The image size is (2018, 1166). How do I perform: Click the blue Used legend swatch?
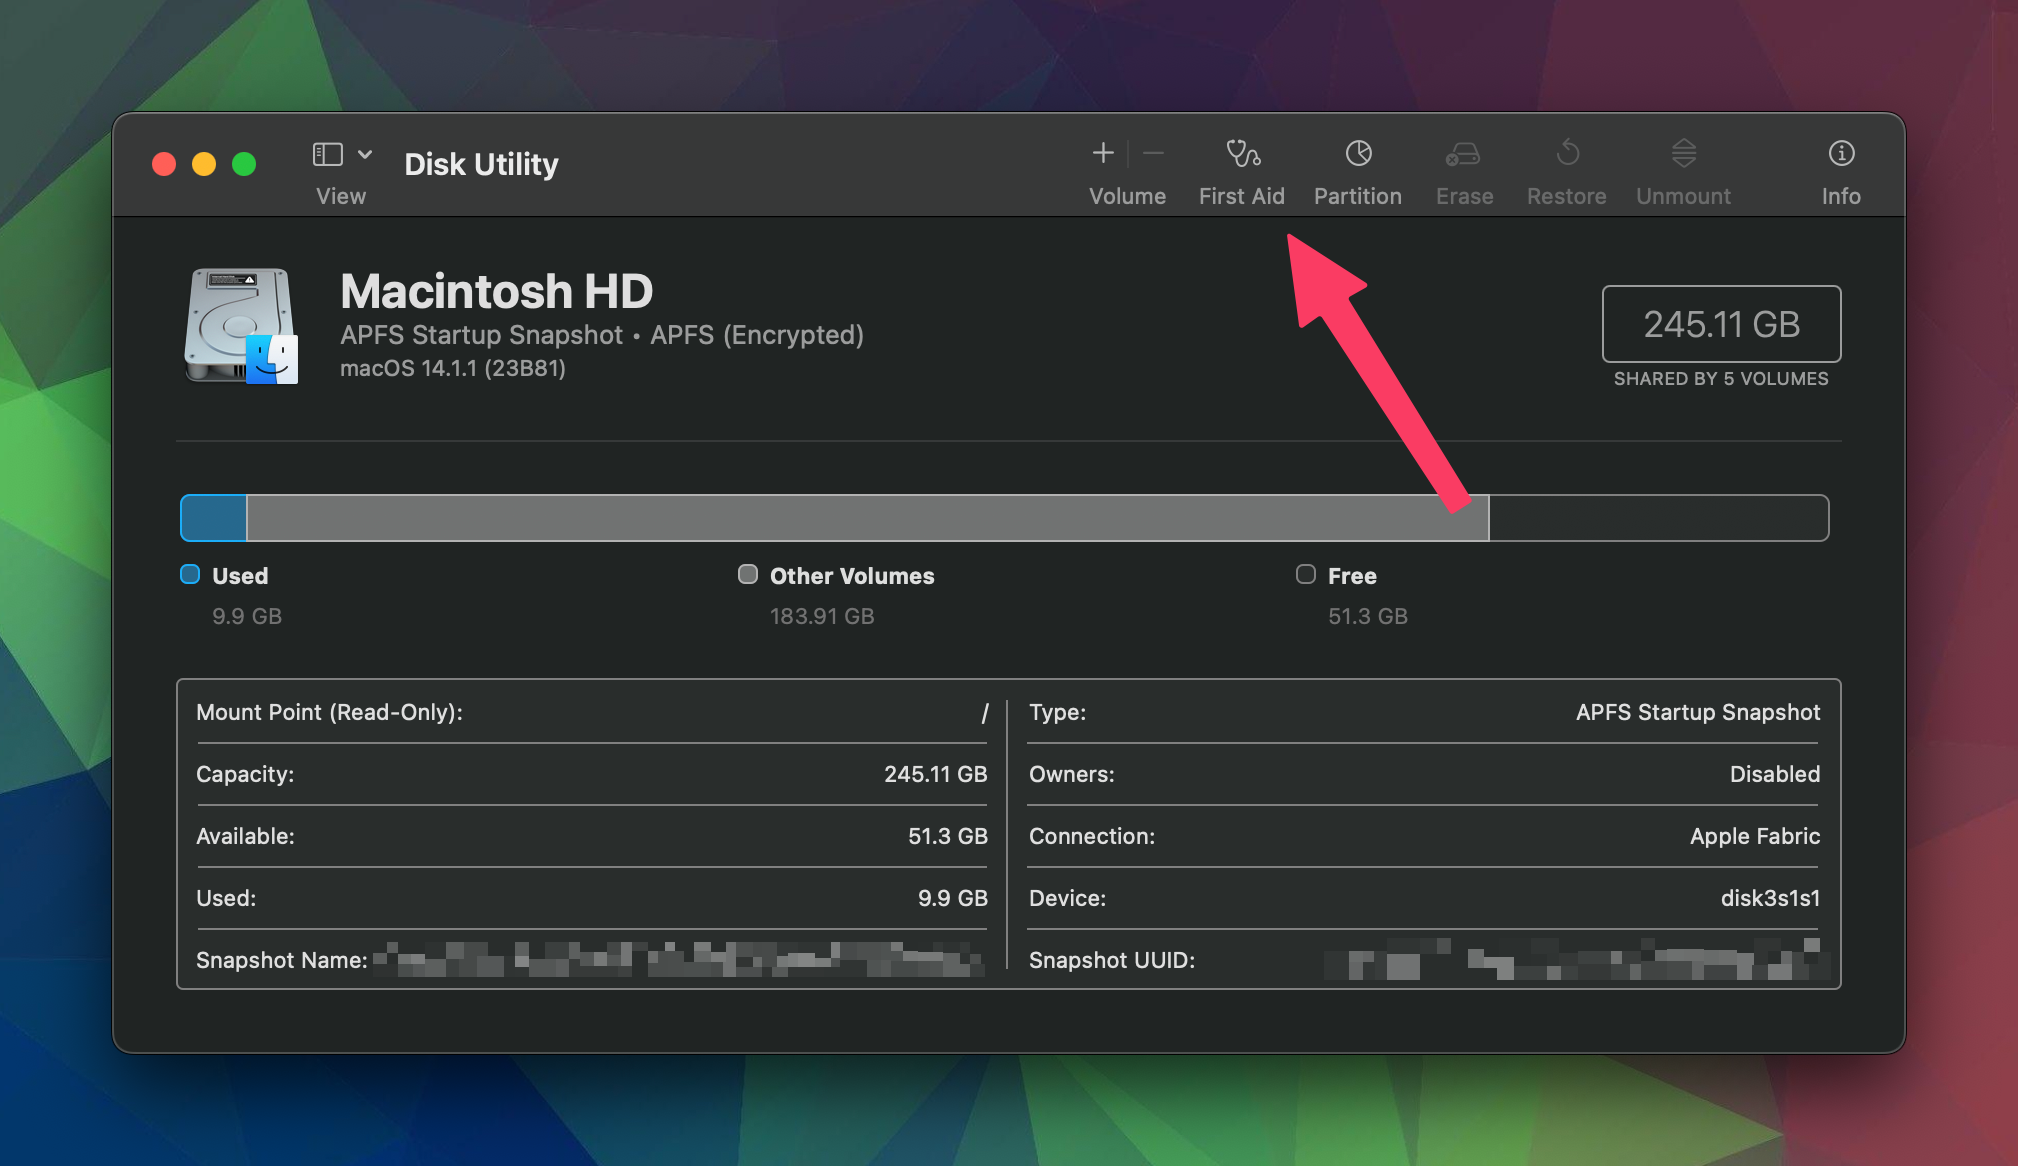[x=190, y=574]
